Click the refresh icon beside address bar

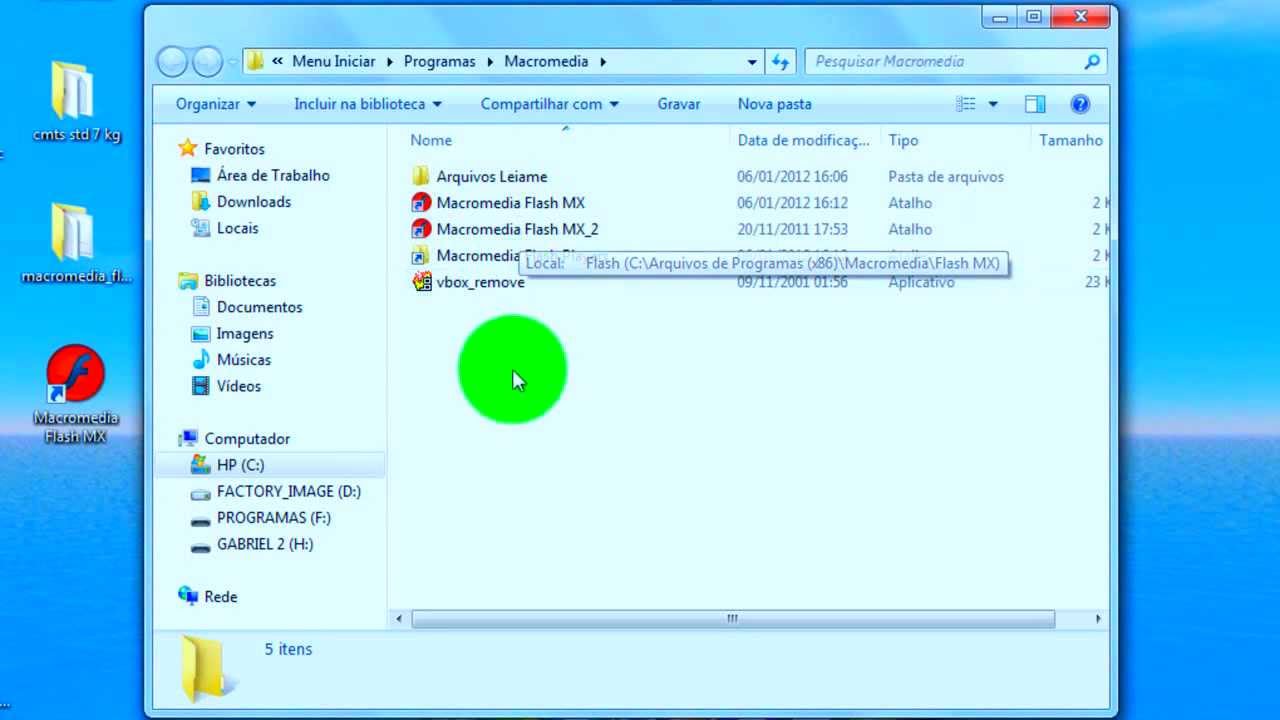(x=780, y=62)
